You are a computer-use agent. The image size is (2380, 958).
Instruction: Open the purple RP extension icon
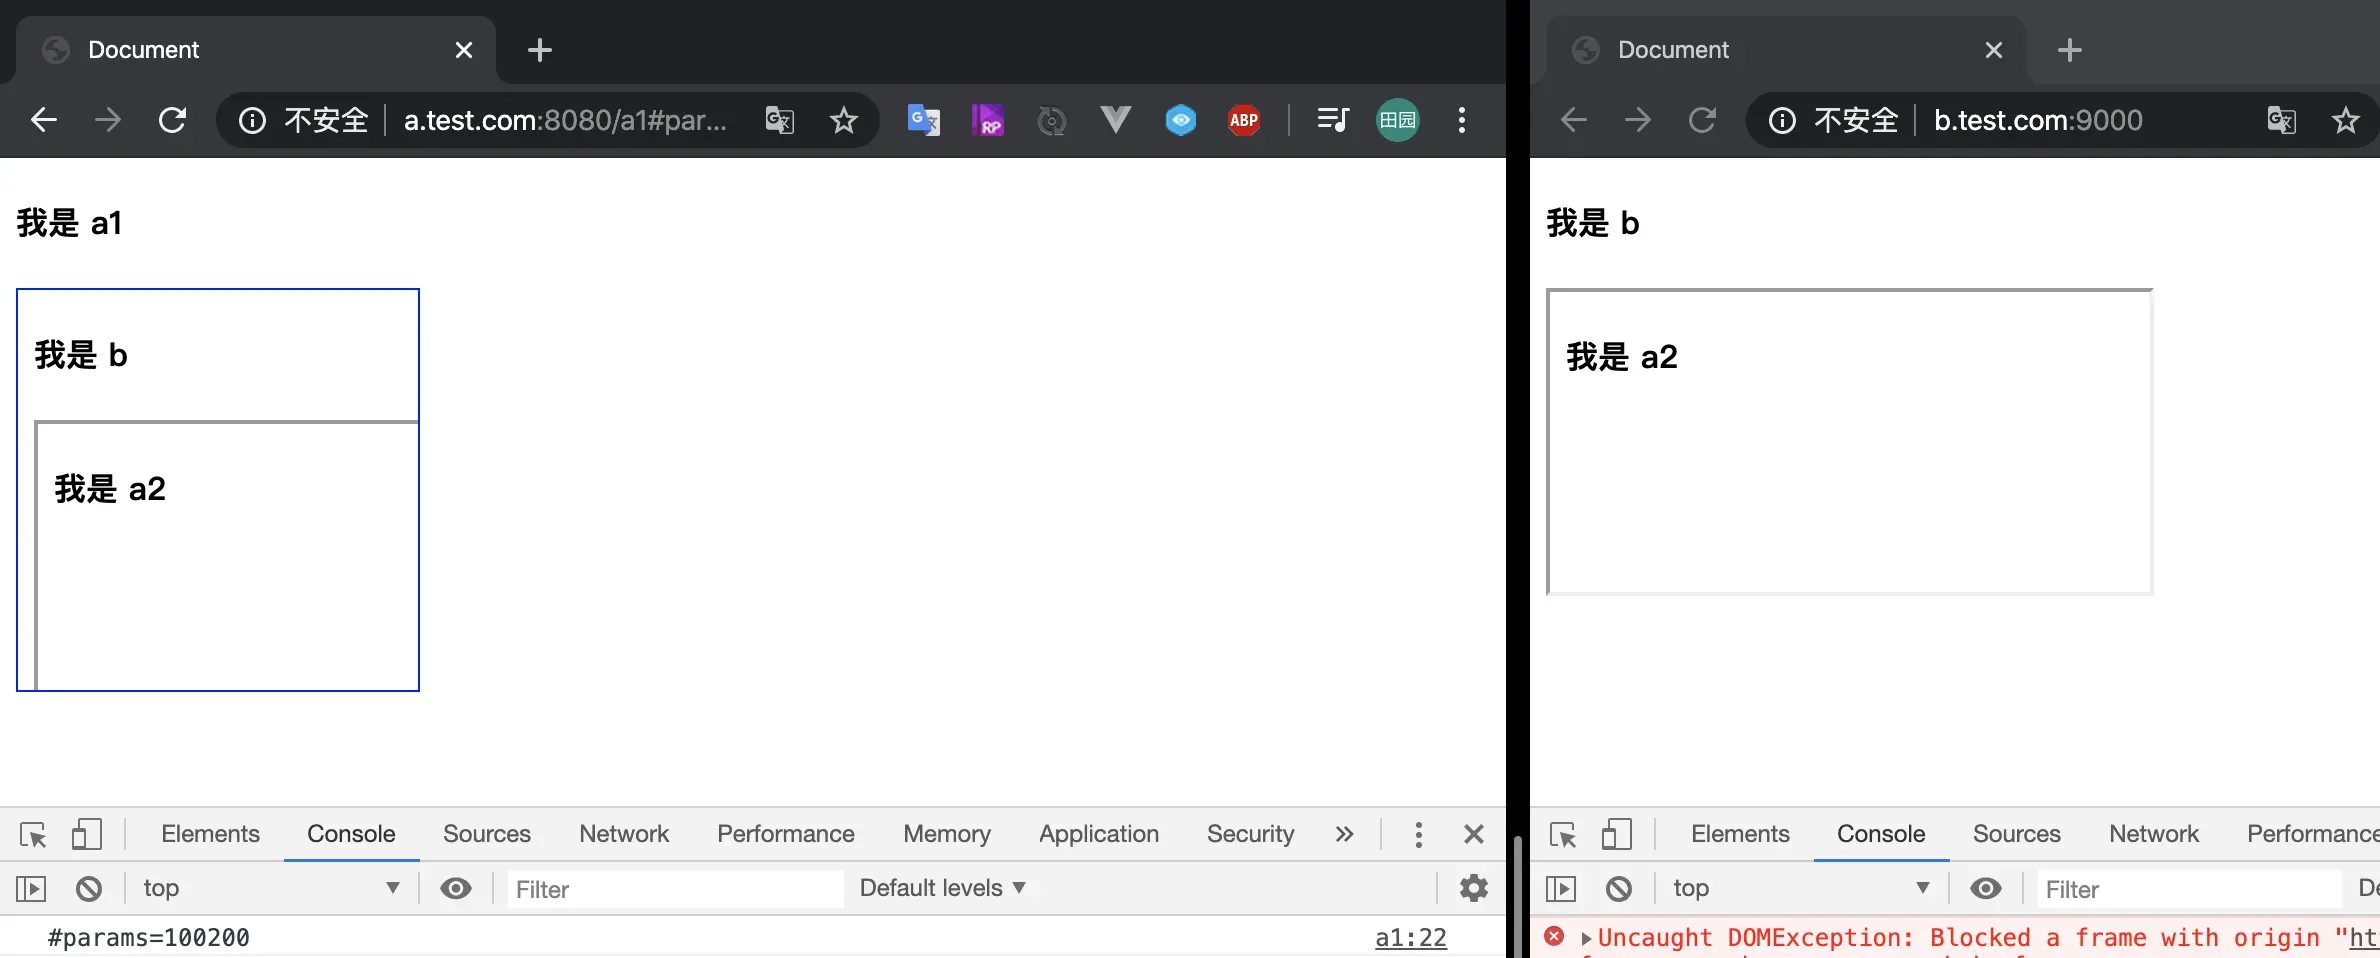[988, 120]
